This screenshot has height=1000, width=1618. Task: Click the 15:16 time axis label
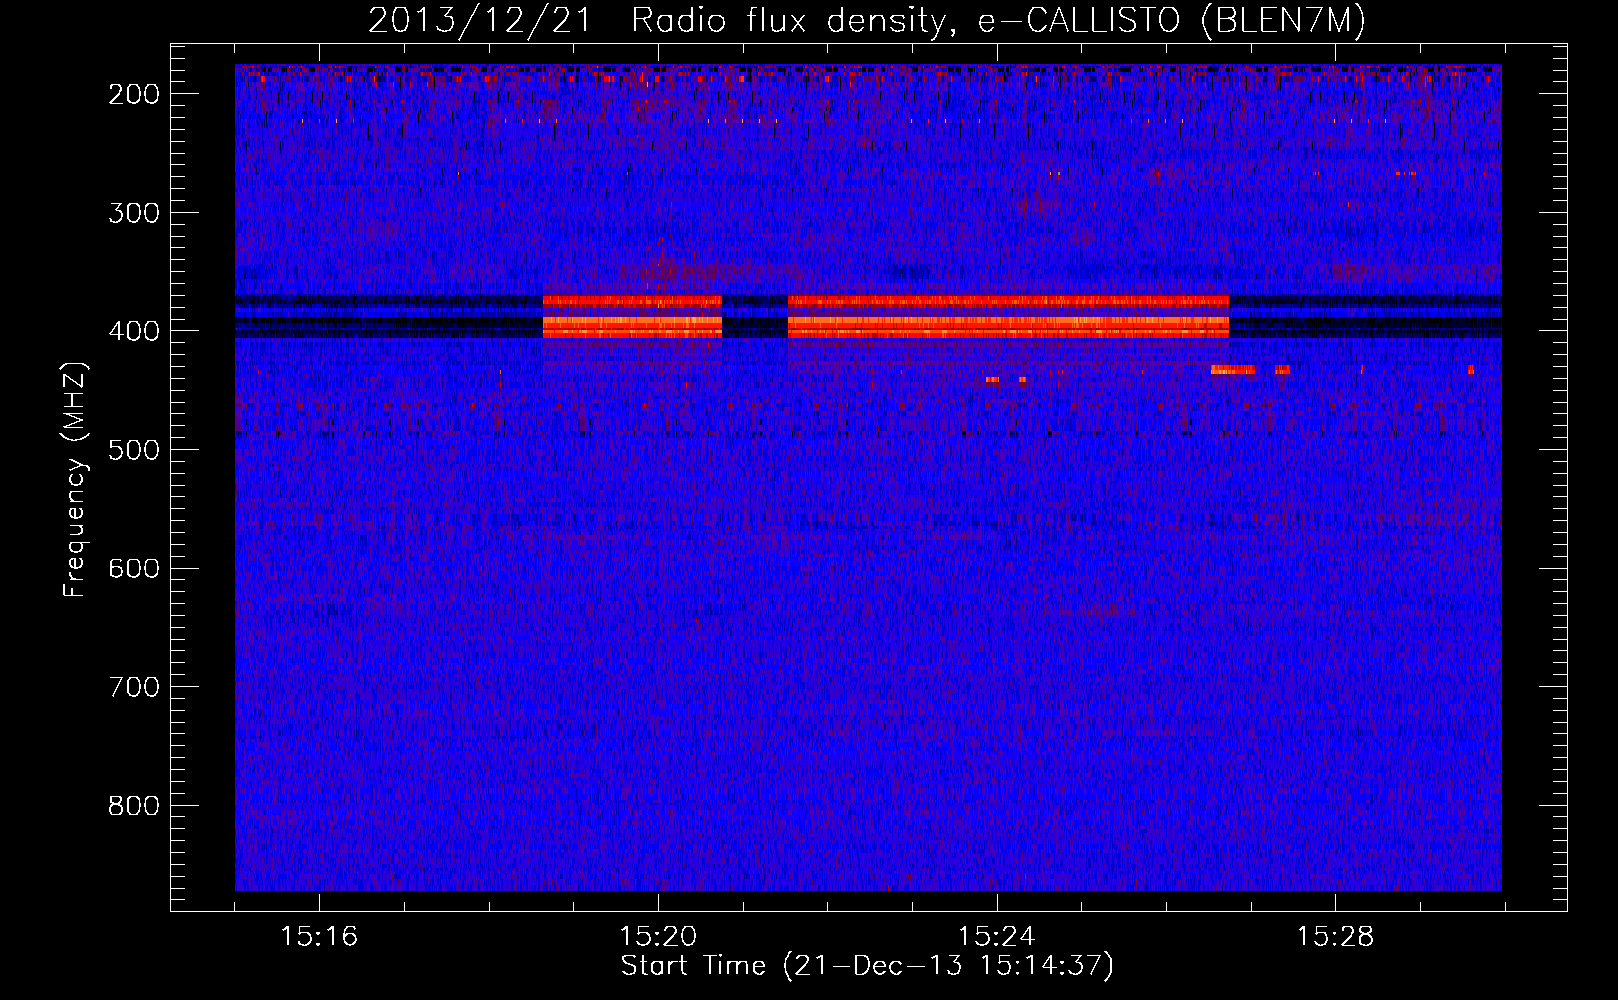(x=319, y=937)
